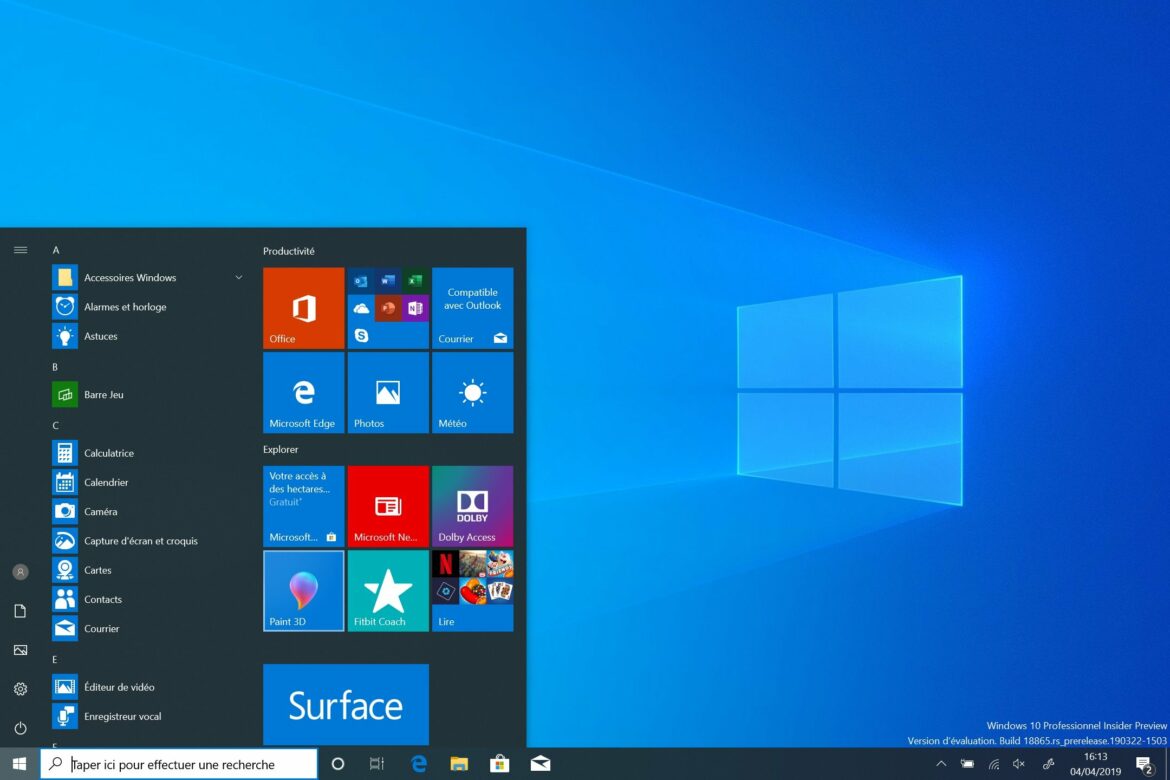Screen dimensions: 1170x780
Task: Open the Météo weather tile
Action: (x=472, y=392)
